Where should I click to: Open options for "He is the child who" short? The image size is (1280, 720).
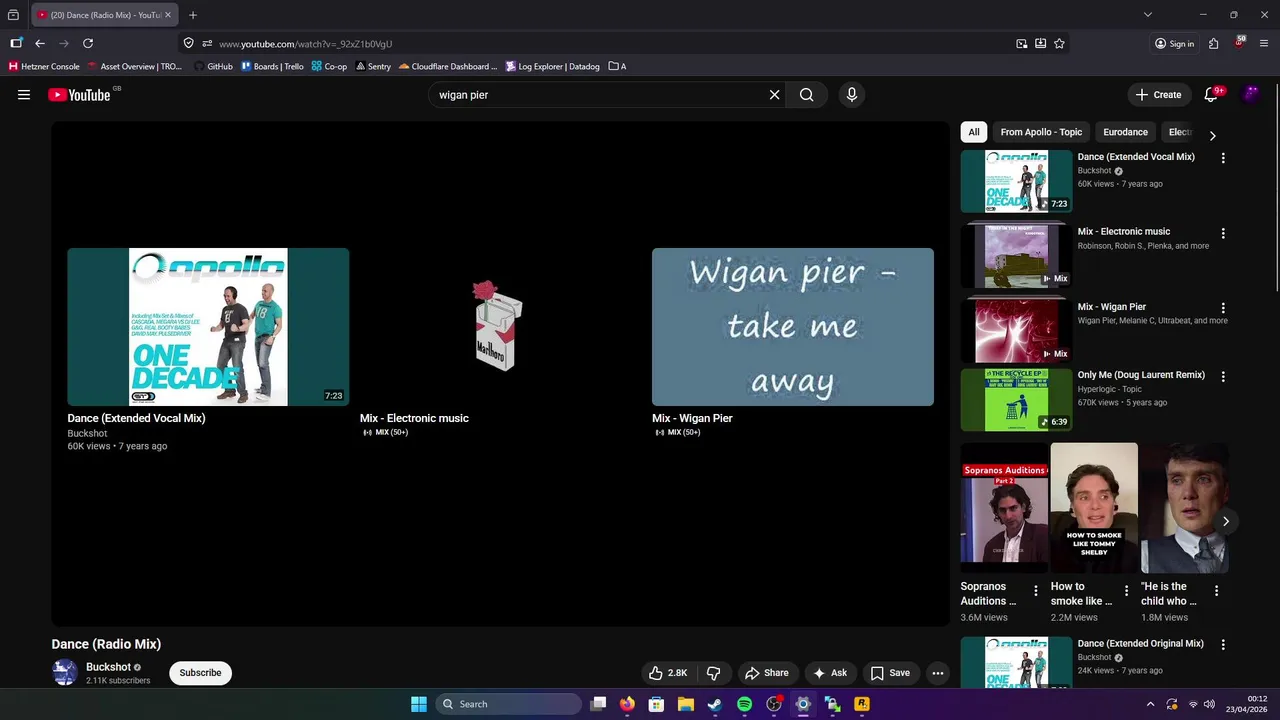[1217, 591]
